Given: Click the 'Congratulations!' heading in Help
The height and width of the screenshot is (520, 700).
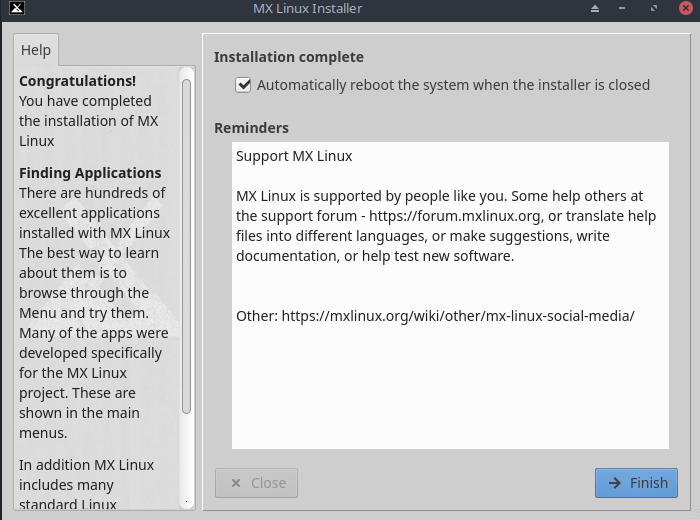Looking at the screenshot, I should pyautogui.click(x=78, y=81).
